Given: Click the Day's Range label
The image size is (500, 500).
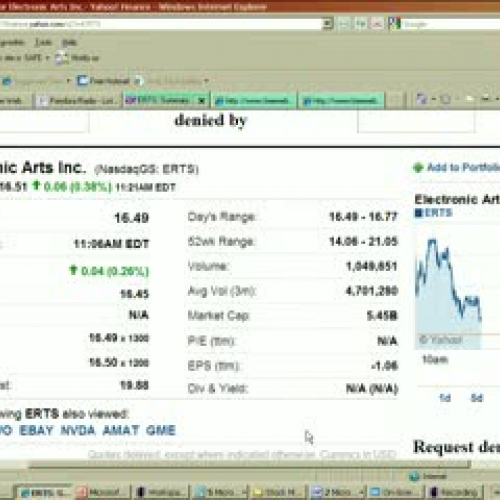Looking at the screenshot, I should click(x=222, y=217).
